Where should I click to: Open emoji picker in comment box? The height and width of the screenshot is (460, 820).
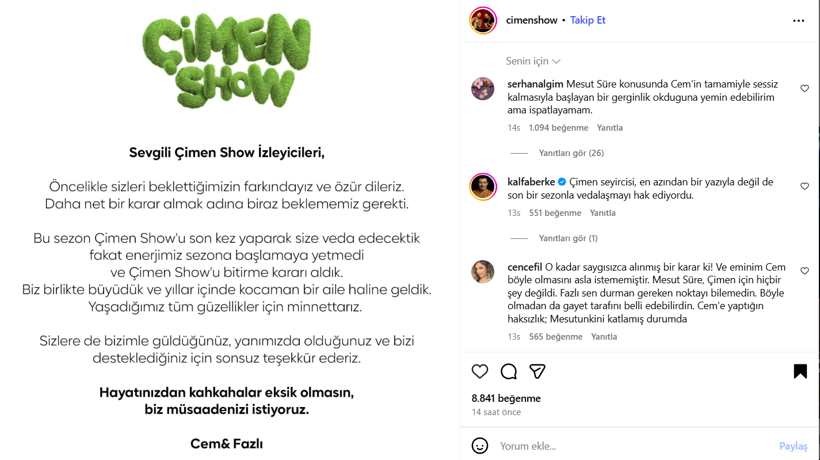480,446
